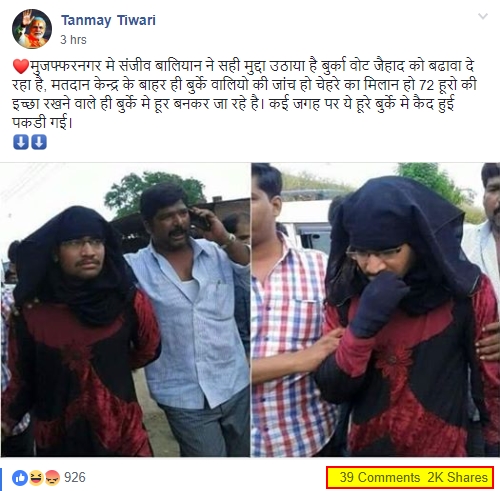The width and height of the screenshot is (500, 491).
Task: Click the red heart emoji in post
Action: click(x=21, y=66)
